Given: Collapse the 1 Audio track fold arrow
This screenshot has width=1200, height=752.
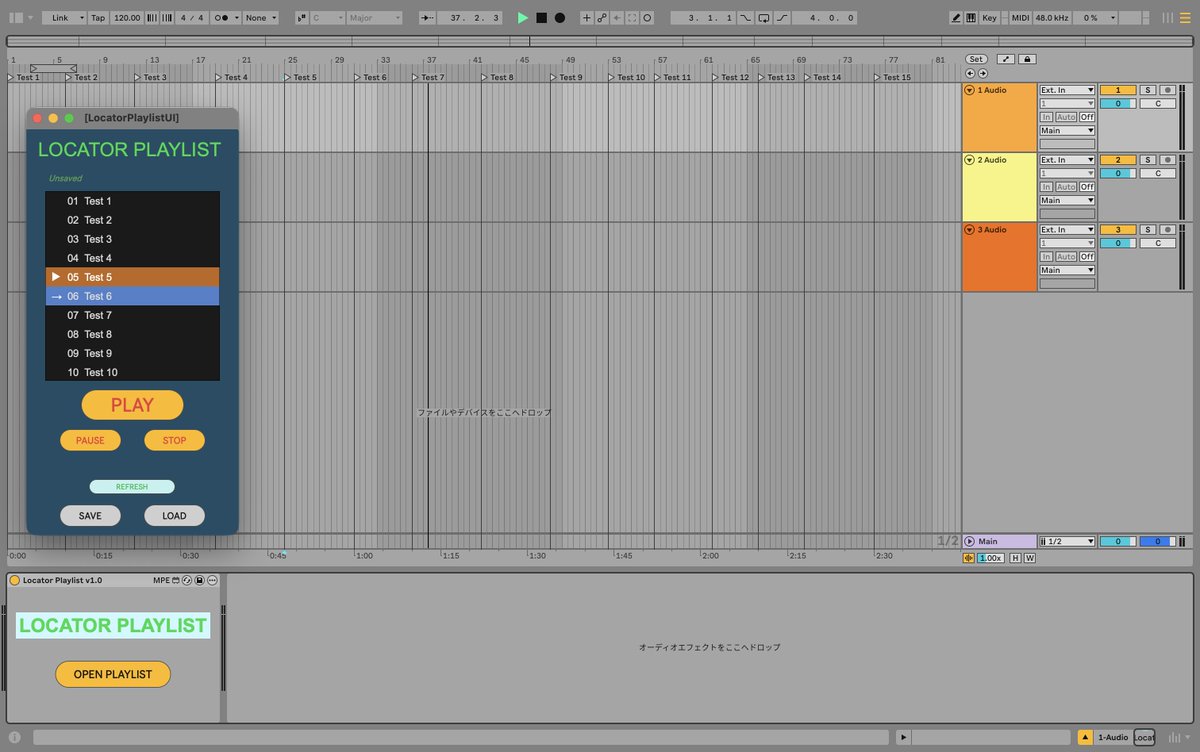Looking at the screenshot, I should click(x=970, y=90).
